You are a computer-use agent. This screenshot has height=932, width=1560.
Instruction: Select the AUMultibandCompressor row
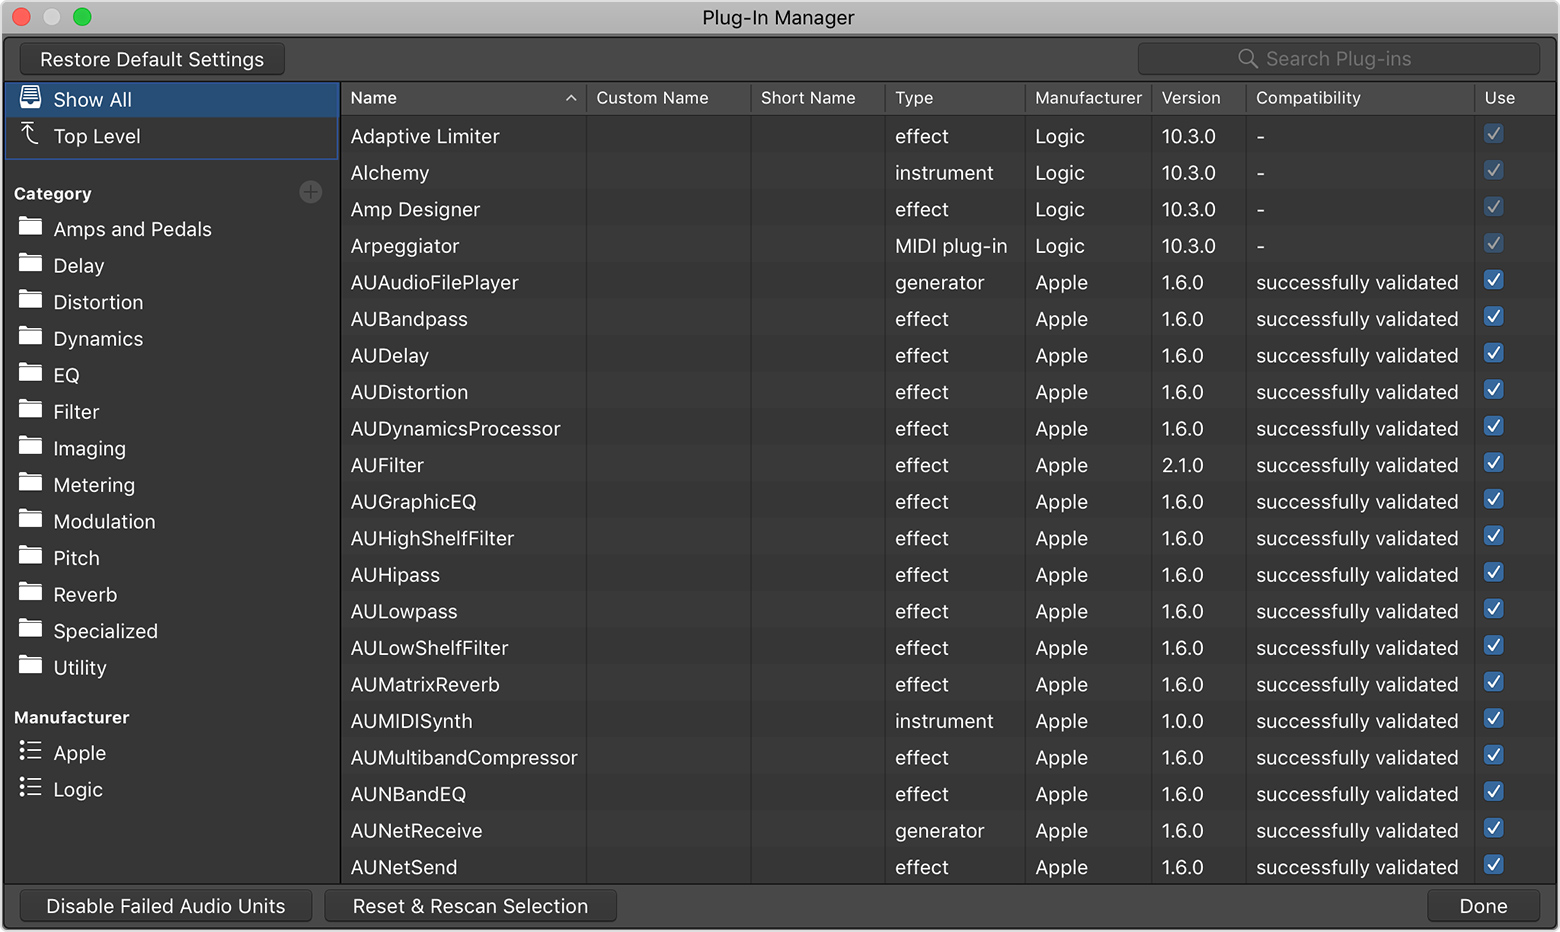click(x=947, y=758)
